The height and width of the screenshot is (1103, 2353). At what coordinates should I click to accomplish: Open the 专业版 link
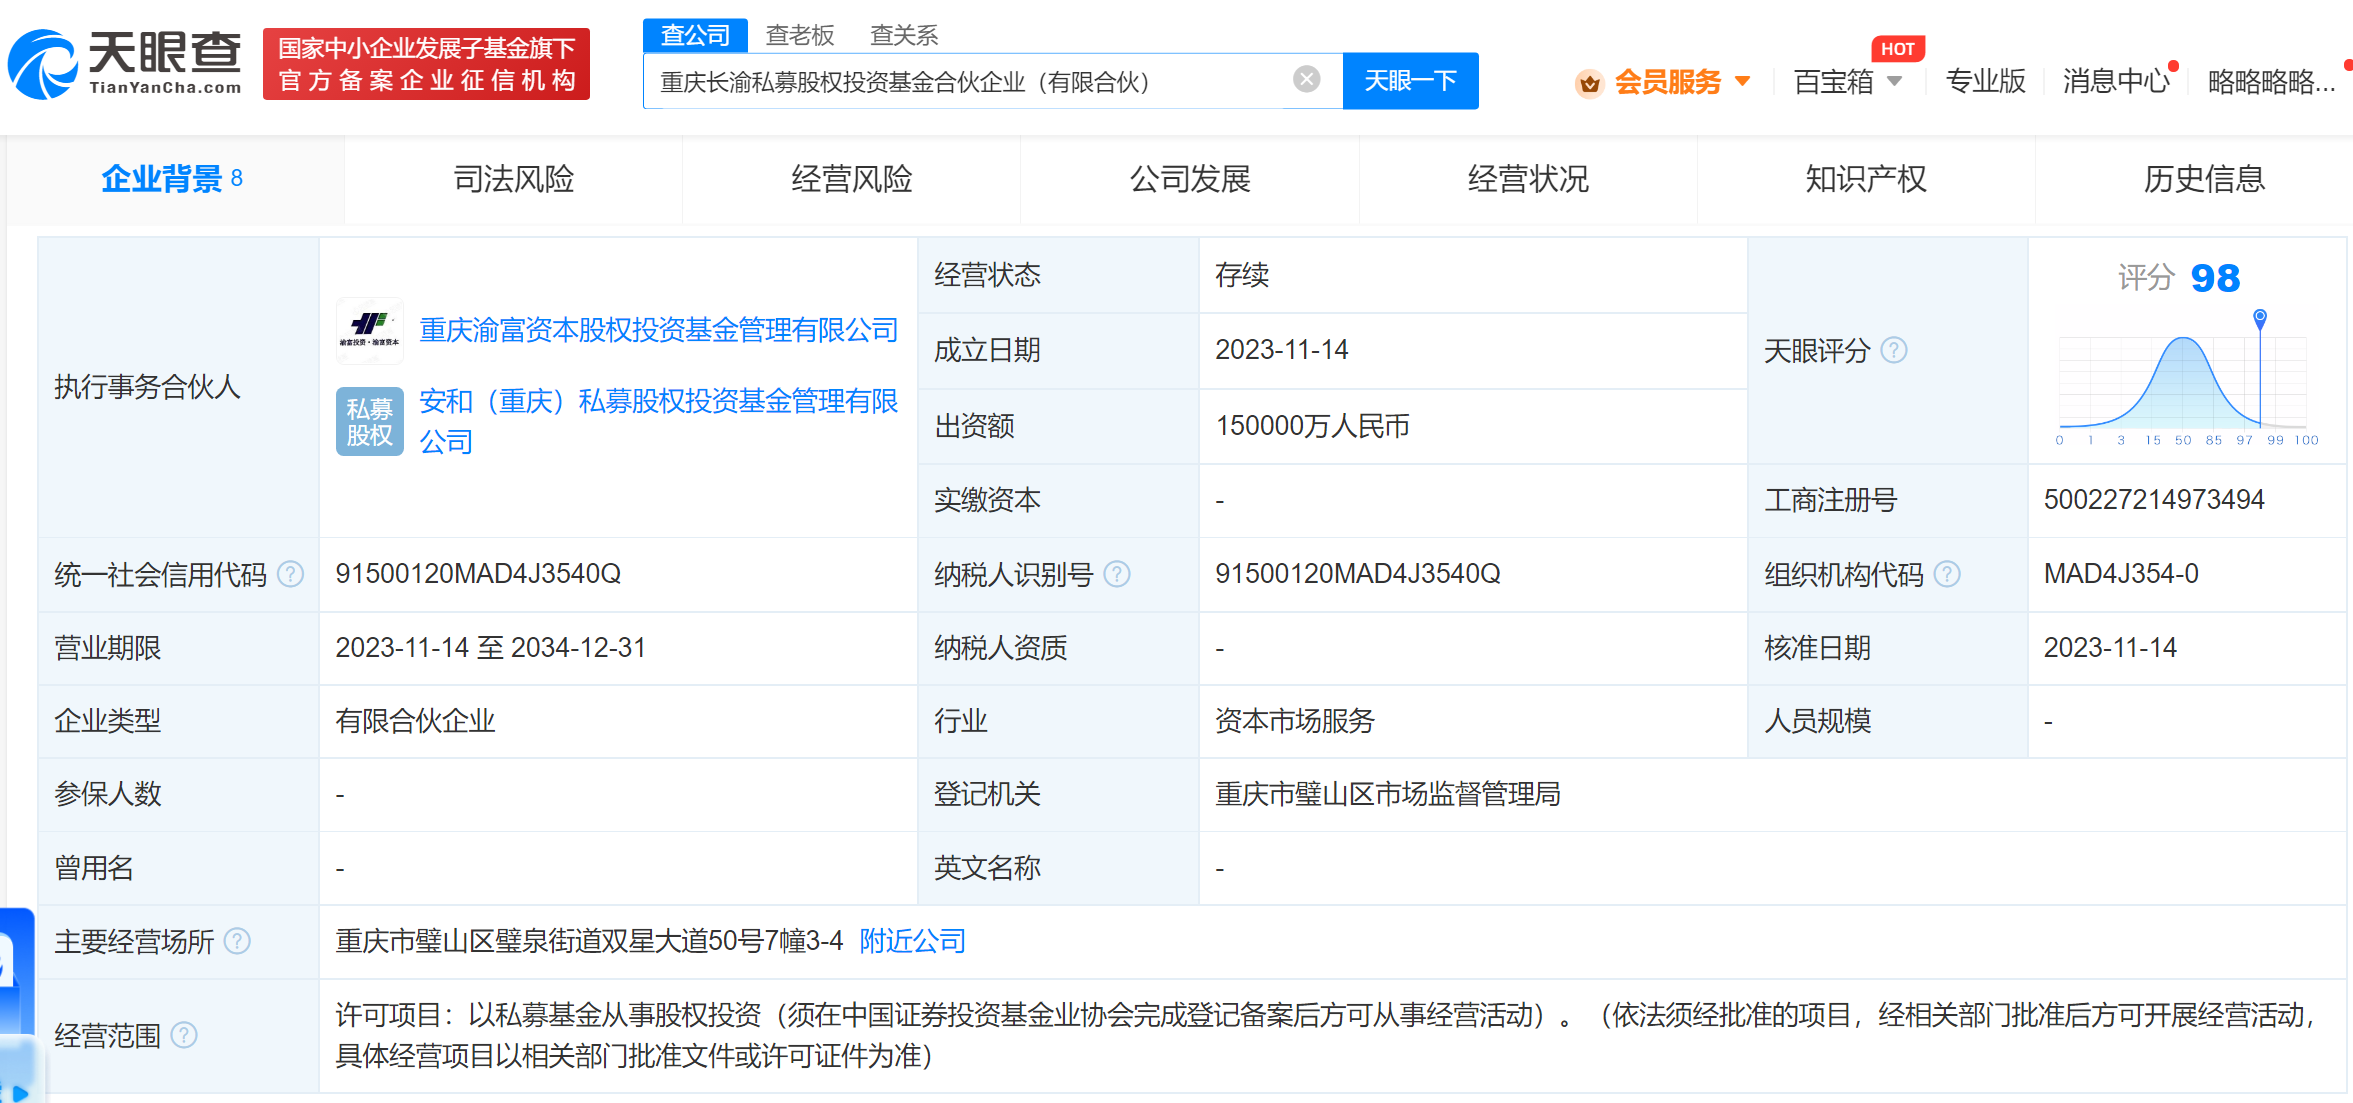(x=1985, y=81)
